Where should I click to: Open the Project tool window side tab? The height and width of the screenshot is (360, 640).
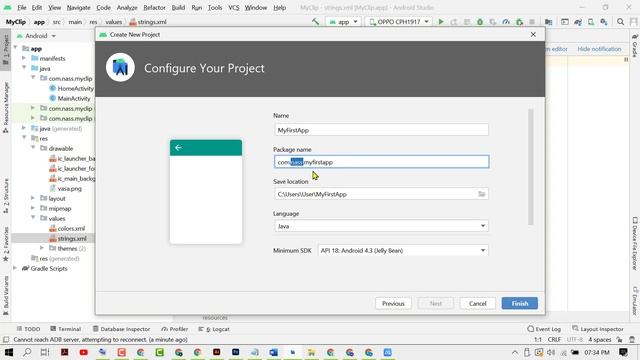pos(6,49)
